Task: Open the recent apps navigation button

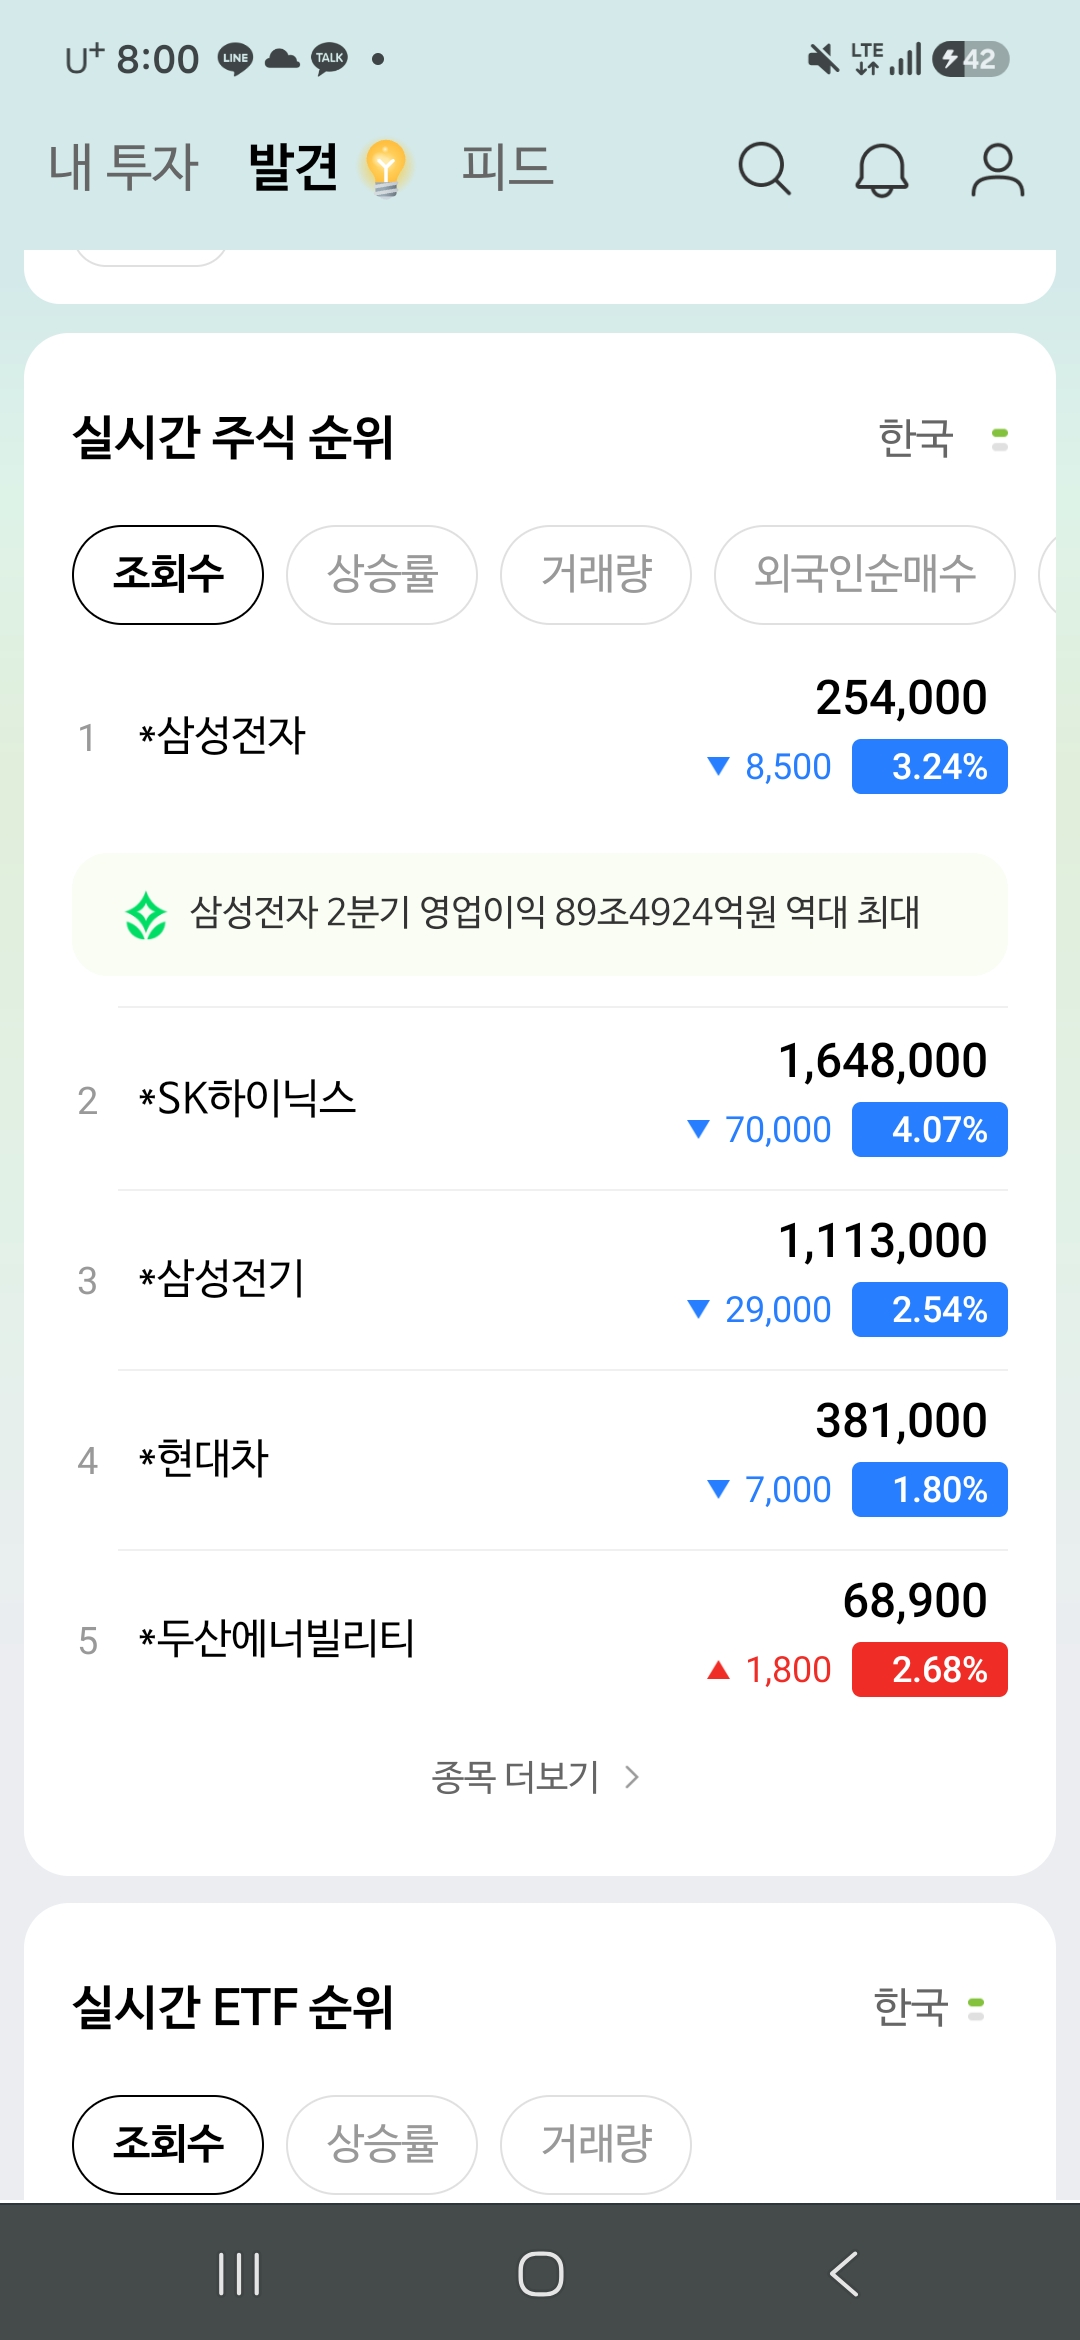Action: pyautogui.click(x=238, y=2274)
